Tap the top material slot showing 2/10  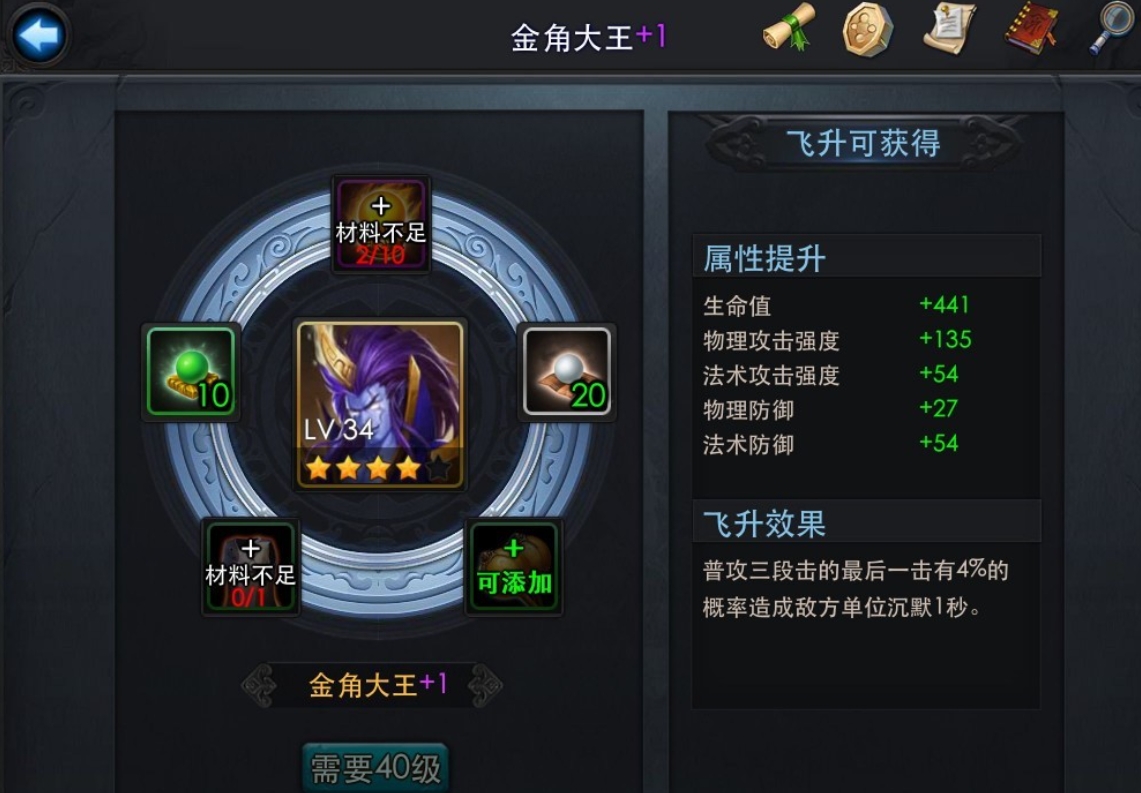point(381,224)
